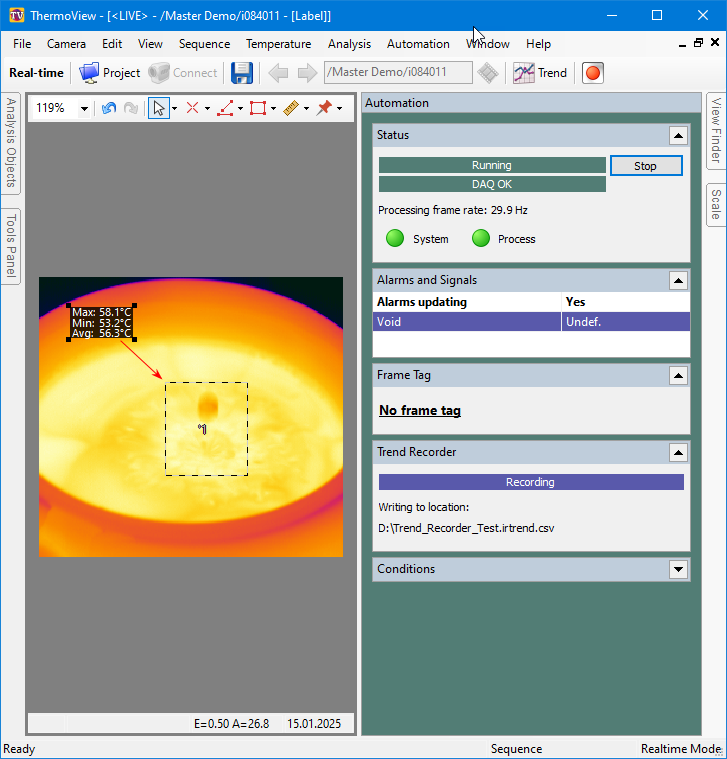Image resolution: width=727 pixels, height=759 pixels.
Task: Click the thermal image view
Action: click(x=191, y=417)
